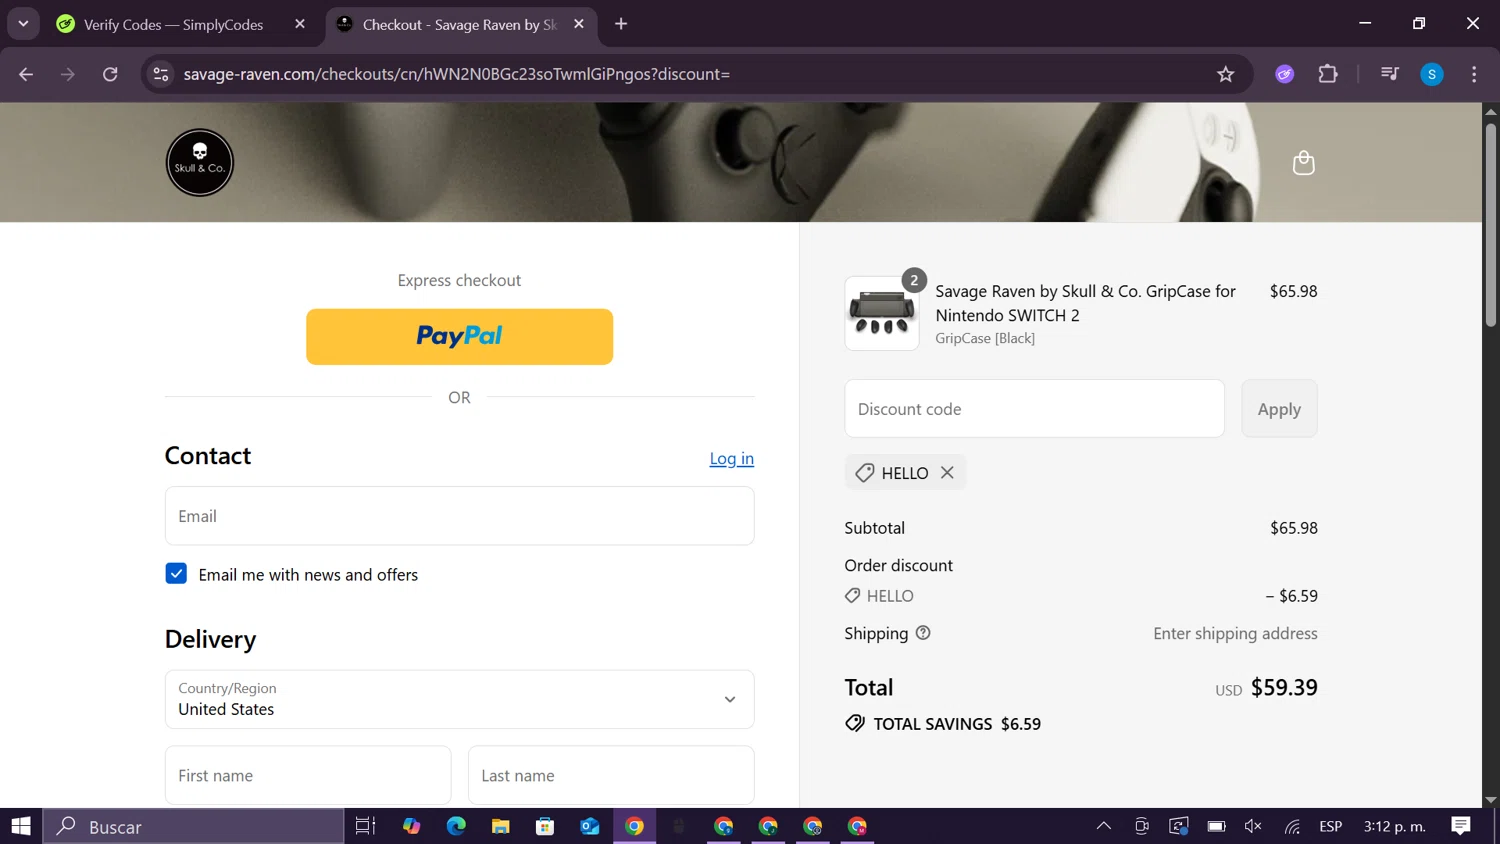The image size is (1500, 844).
Task: Select the Checkout - Savage Raven tab
Action: [460, 25]
